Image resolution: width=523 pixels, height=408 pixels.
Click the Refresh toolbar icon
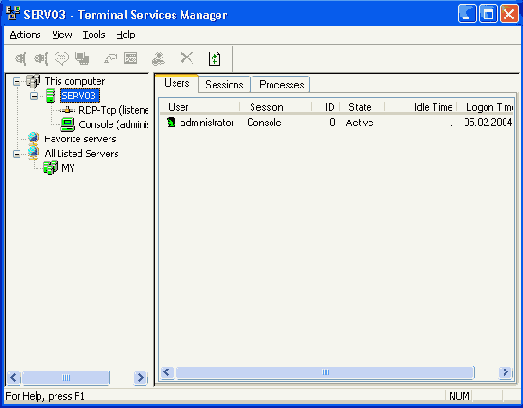coord(214,59)
